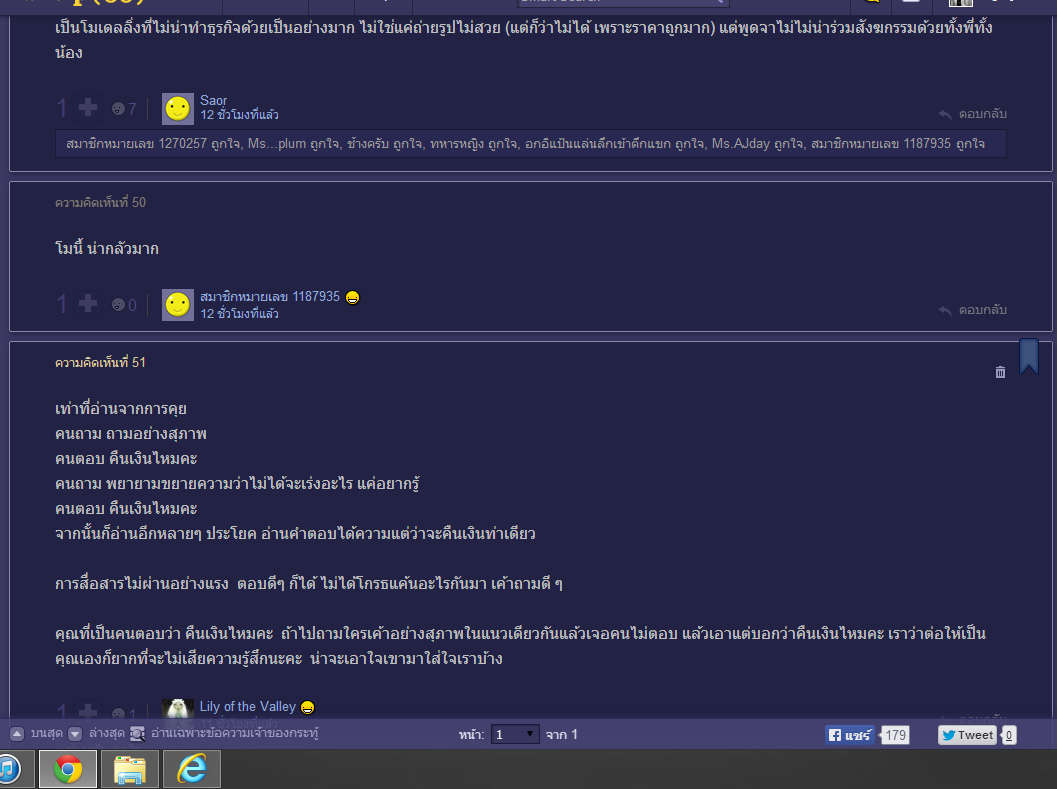Viewport: 1057px width, 789px height.
Task: Click the Tweet button
Action: click(967, 735)
